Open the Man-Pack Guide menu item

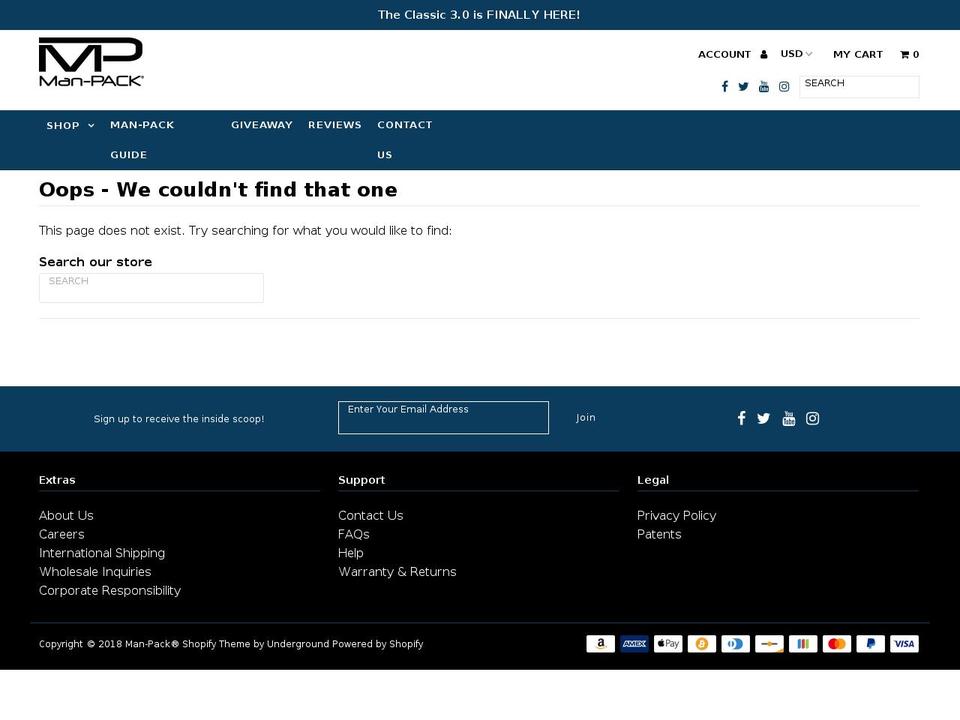142,140
